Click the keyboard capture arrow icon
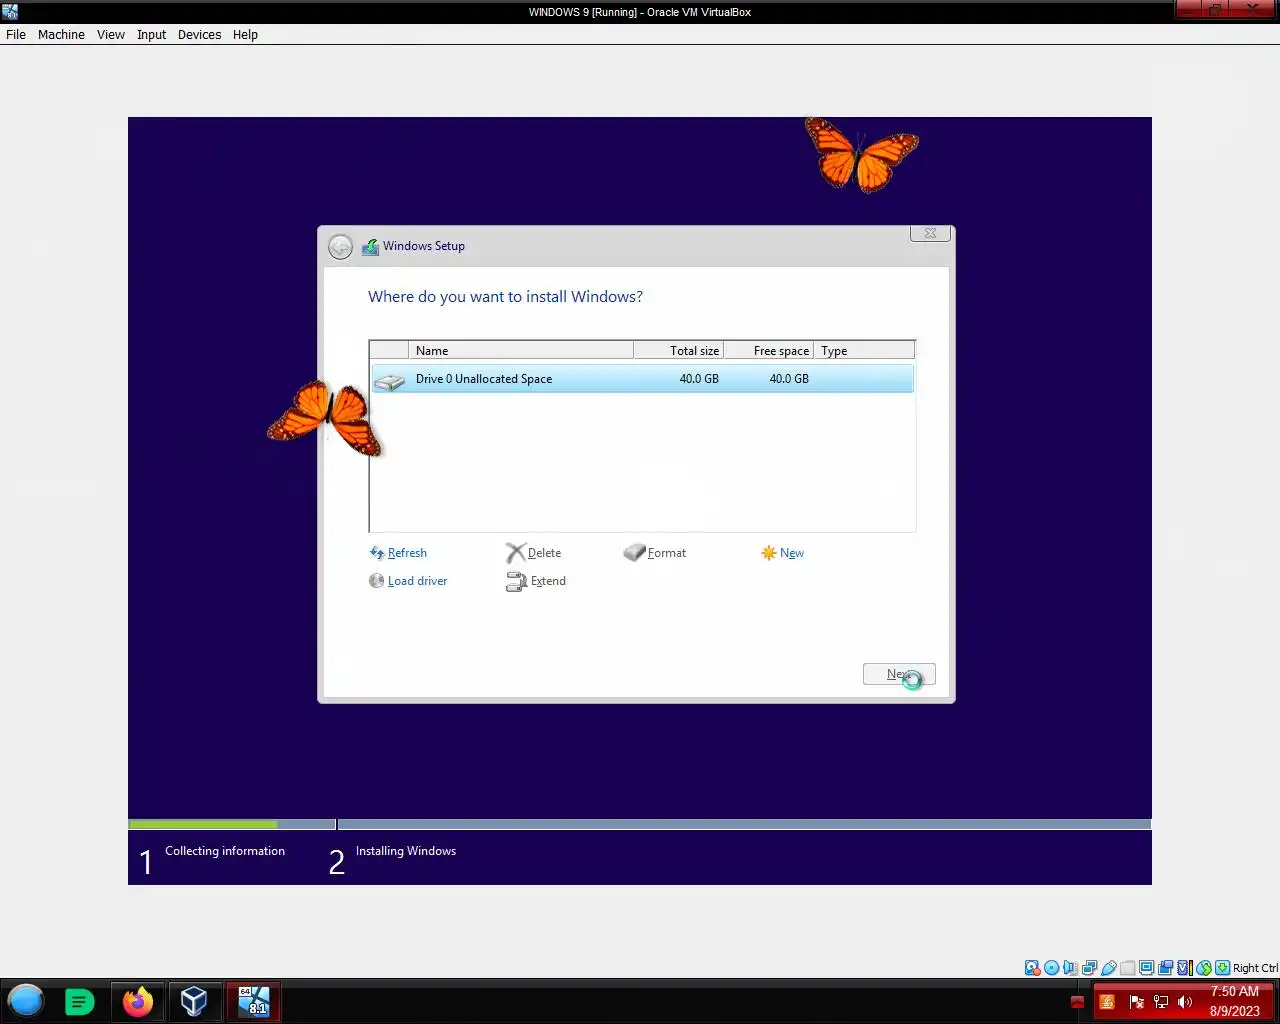This screenshot has height=1024, width=1280. click(x=1222, y=968)
